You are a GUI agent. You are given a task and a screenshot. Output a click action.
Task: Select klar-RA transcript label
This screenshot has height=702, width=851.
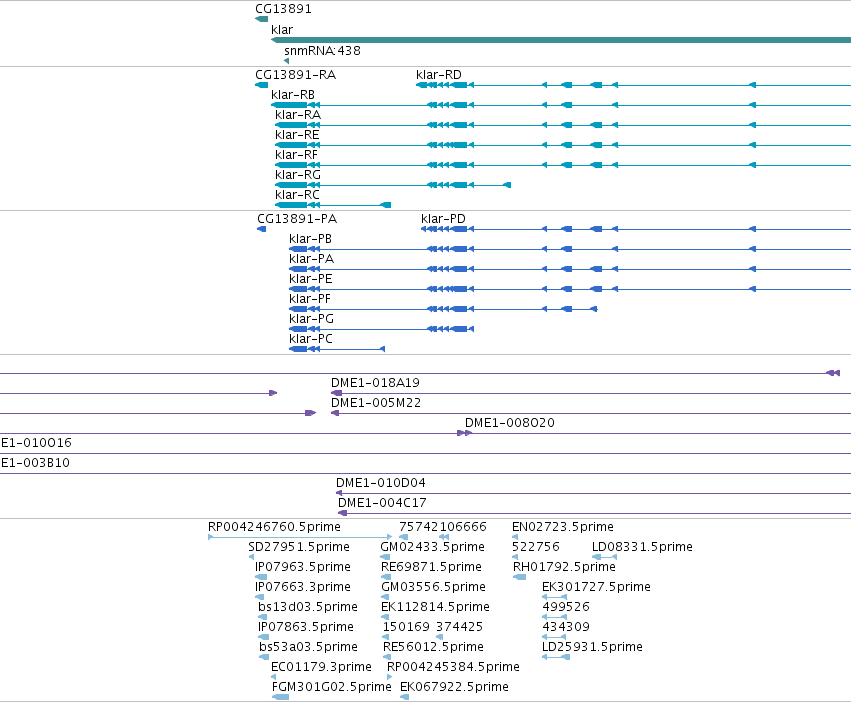pyautogui.click(x=298, y=115)
